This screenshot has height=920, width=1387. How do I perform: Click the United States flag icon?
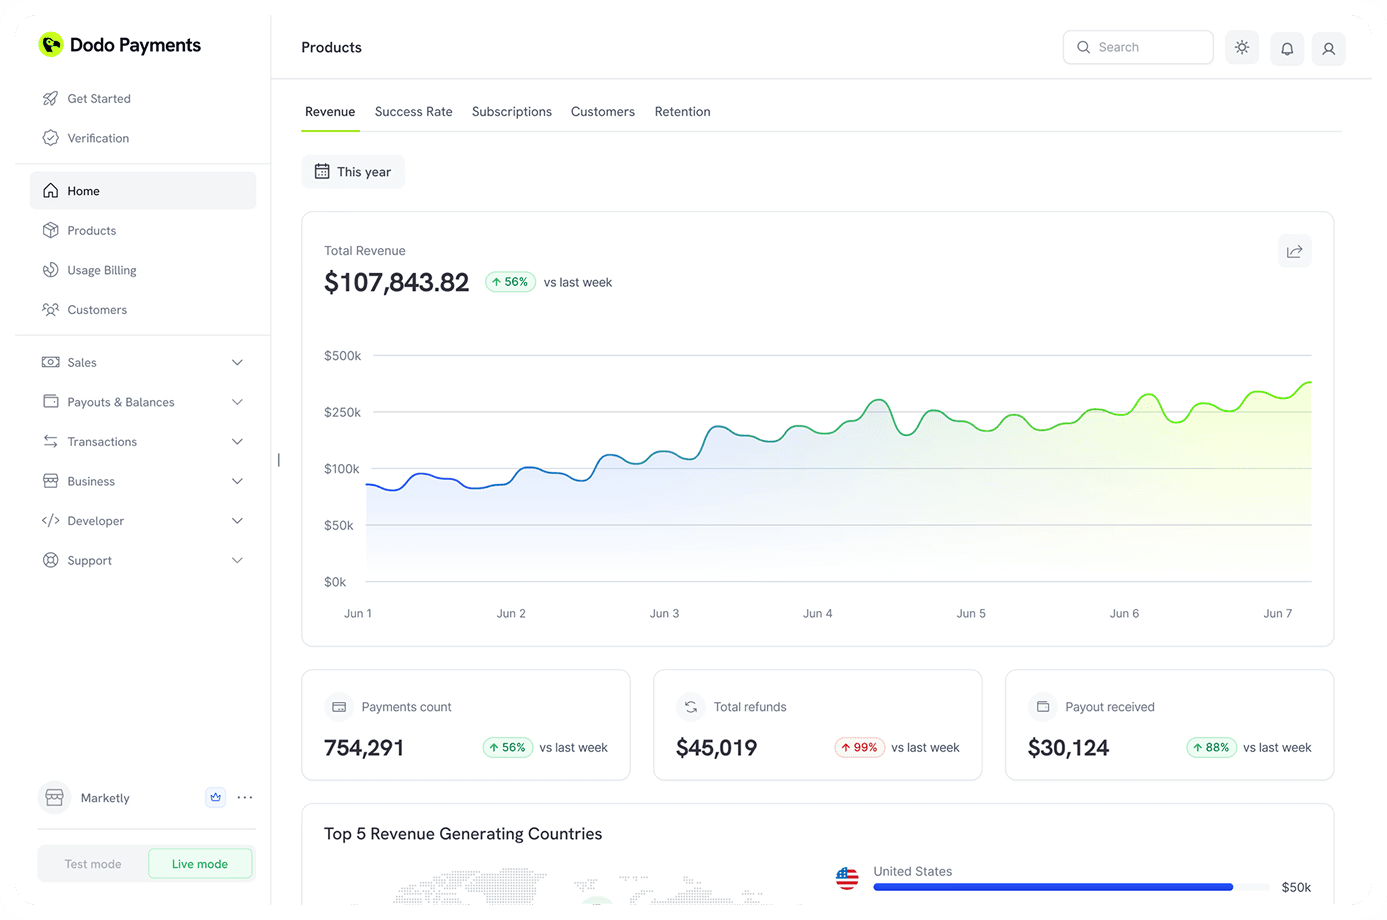click(847, 878)
